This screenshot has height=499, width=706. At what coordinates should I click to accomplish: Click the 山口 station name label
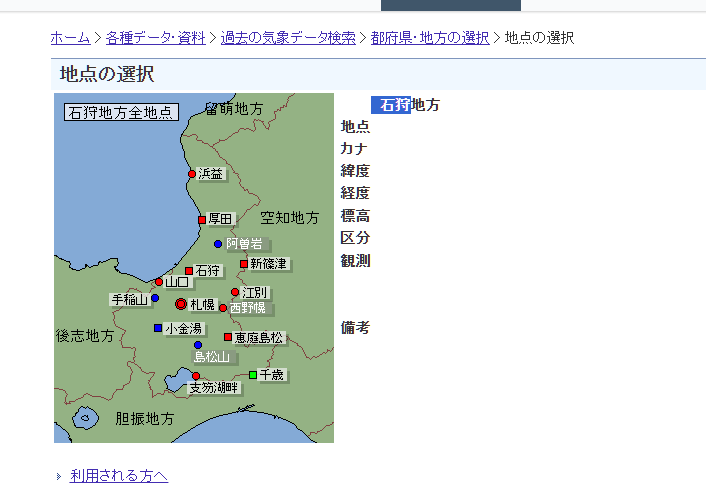(177, 282)
